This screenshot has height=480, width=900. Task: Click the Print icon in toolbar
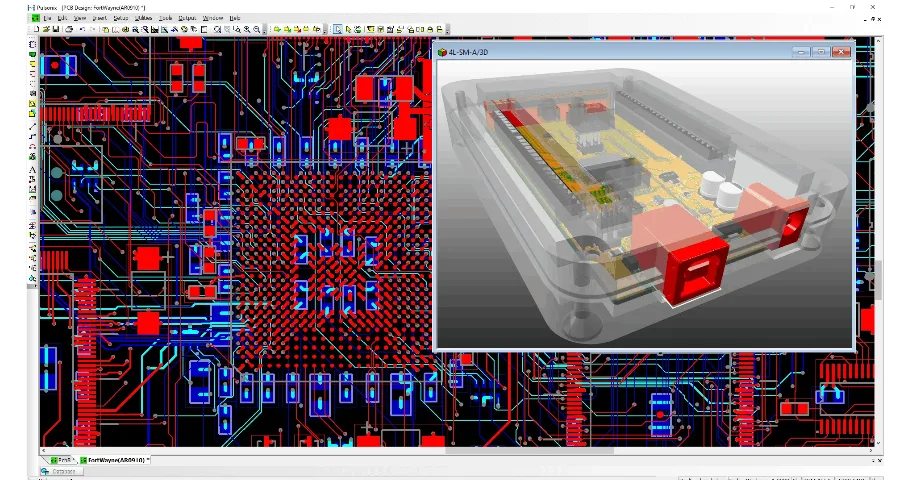tap(69, 29)
